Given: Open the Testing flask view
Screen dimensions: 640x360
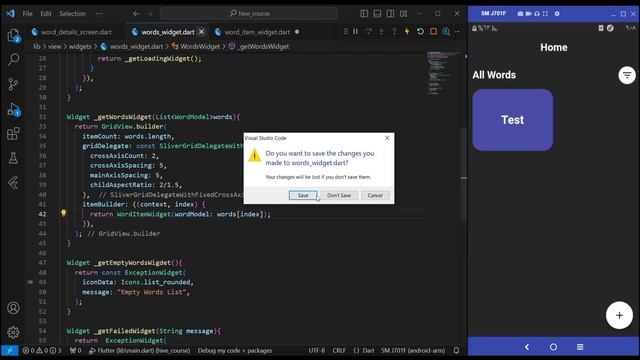Looking at the screenshot, I should tap(13, 158).
